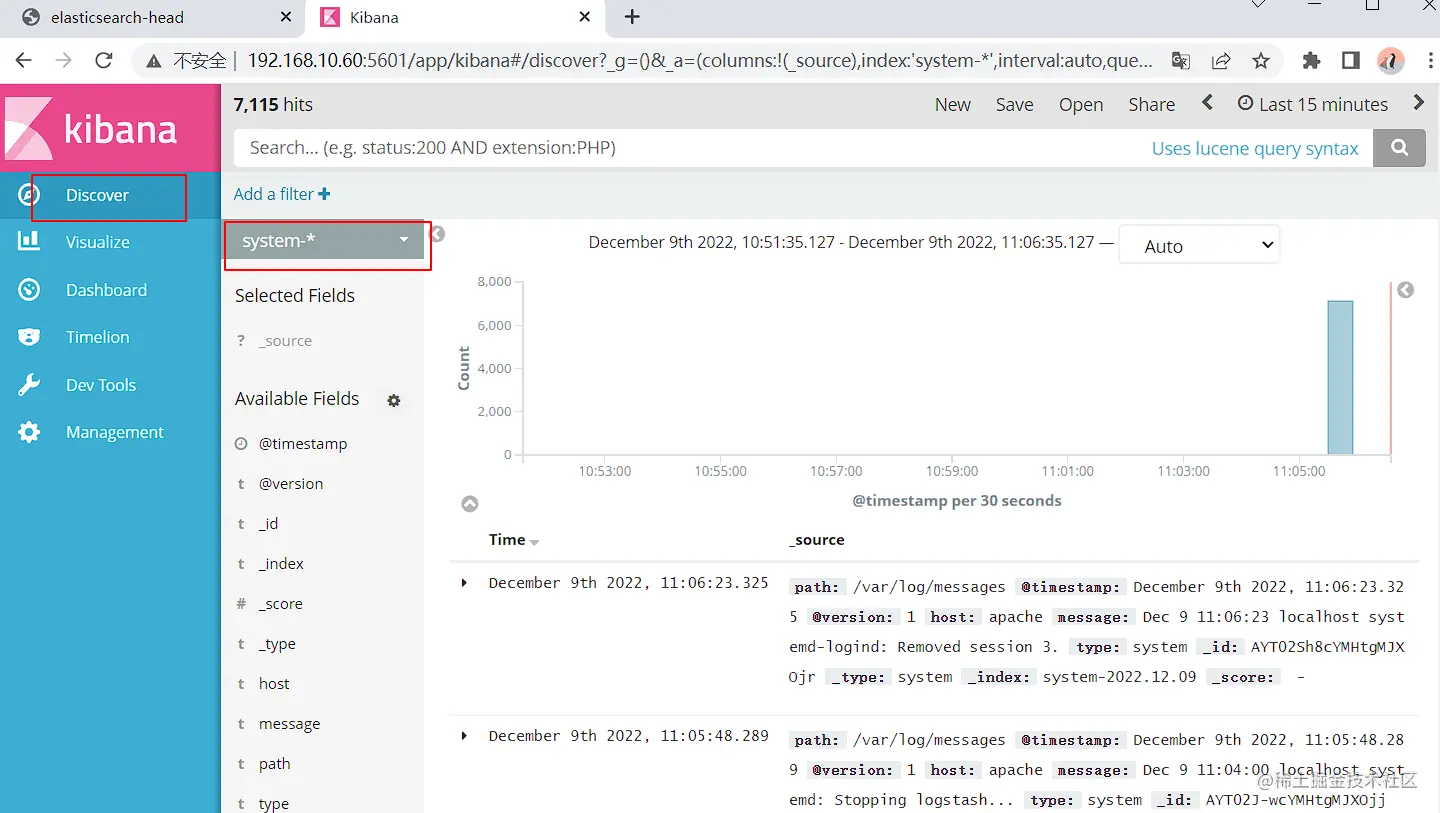1440x813 pixels.
Task: Click the browser address bar URL
Action: [700, 61]
